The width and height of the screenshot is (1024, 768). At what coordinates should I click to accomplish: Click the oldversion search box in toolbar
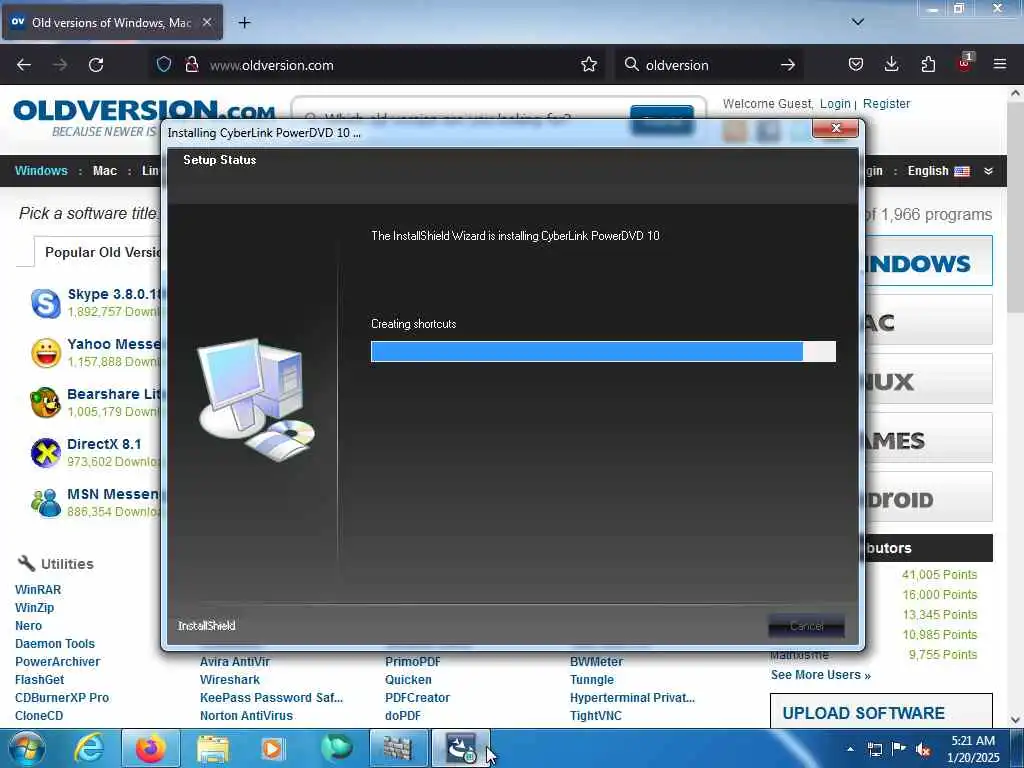click(707, 65)
